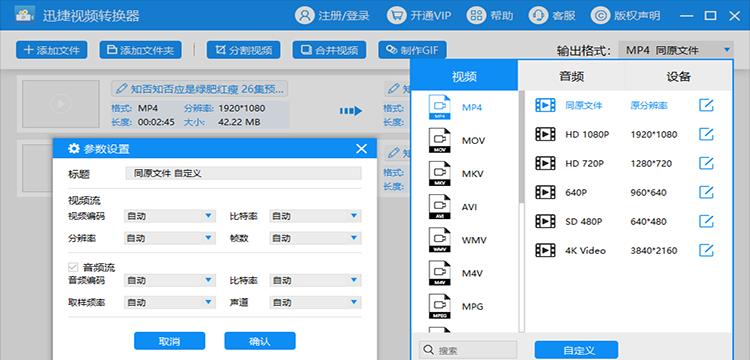Select the MOV format file icon

[439, 141]
